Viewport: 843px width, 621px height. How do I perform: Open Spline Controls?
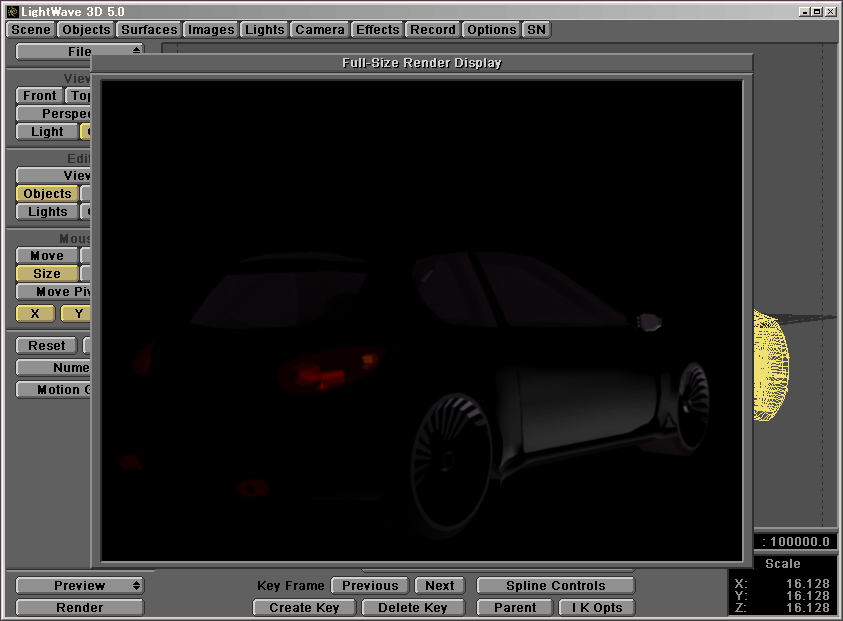555,586
